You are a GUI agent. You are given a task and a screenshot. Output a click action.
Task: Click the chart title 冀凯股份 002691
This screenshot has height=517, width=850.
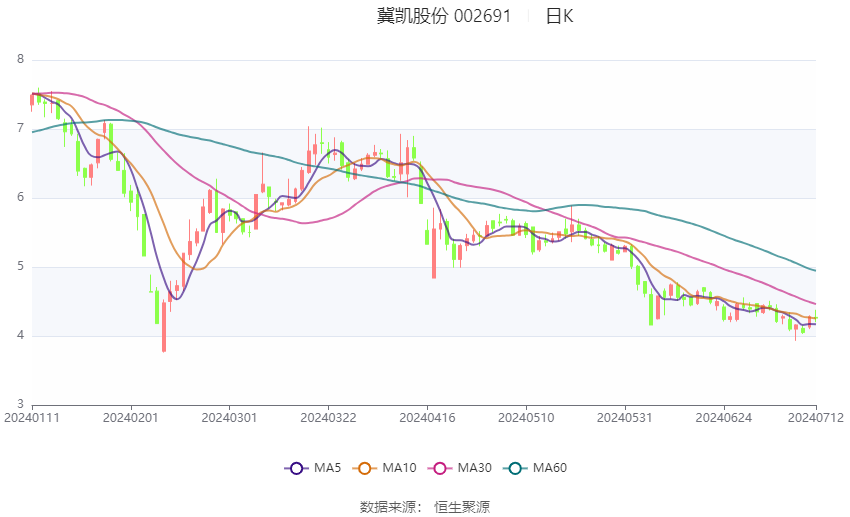click(444, 16)
